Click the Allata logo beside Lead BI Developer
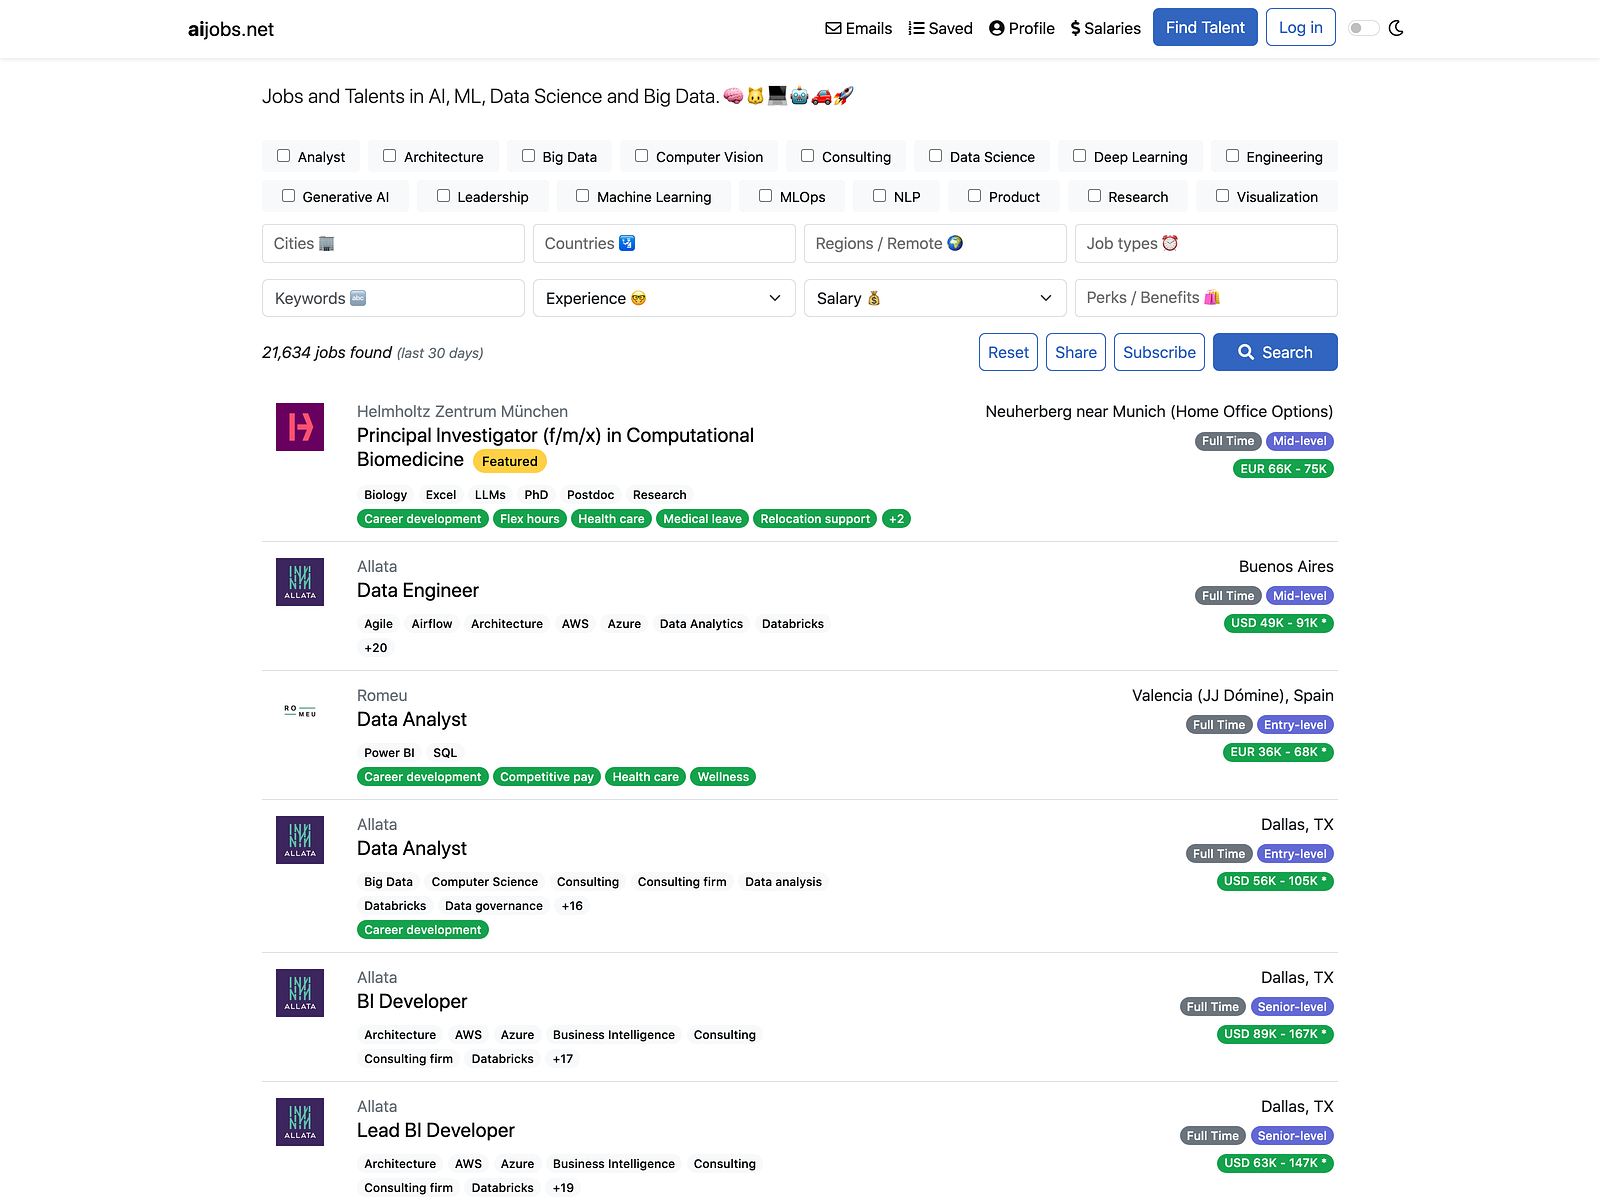Viewport: 1600px width, 1200px height. pos(300,1122)
